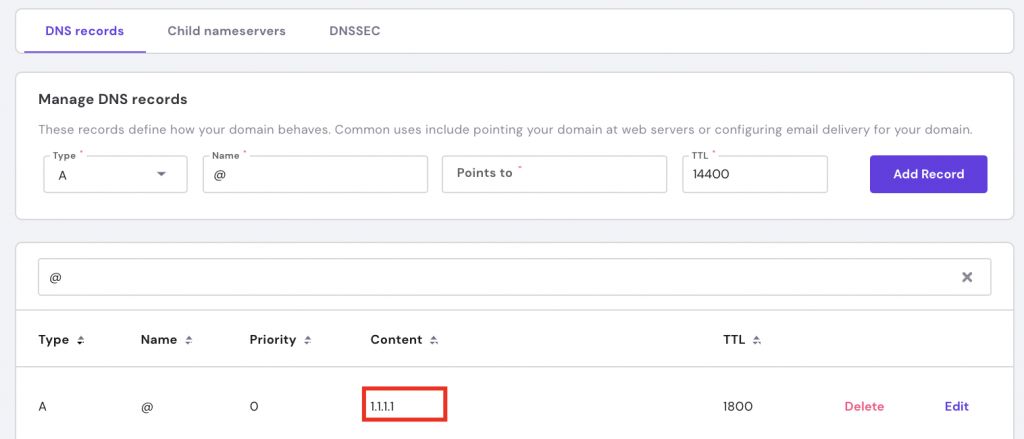
Task: Click the Manage DNS records heading
Action: [x=113, y=99]
